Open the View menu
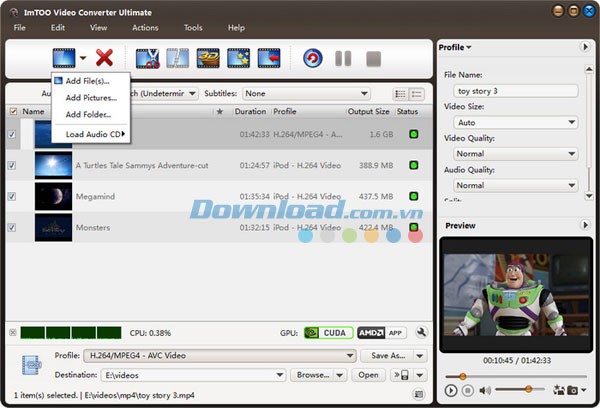Viewport: 600px width, 408px height. coord(98,28)
